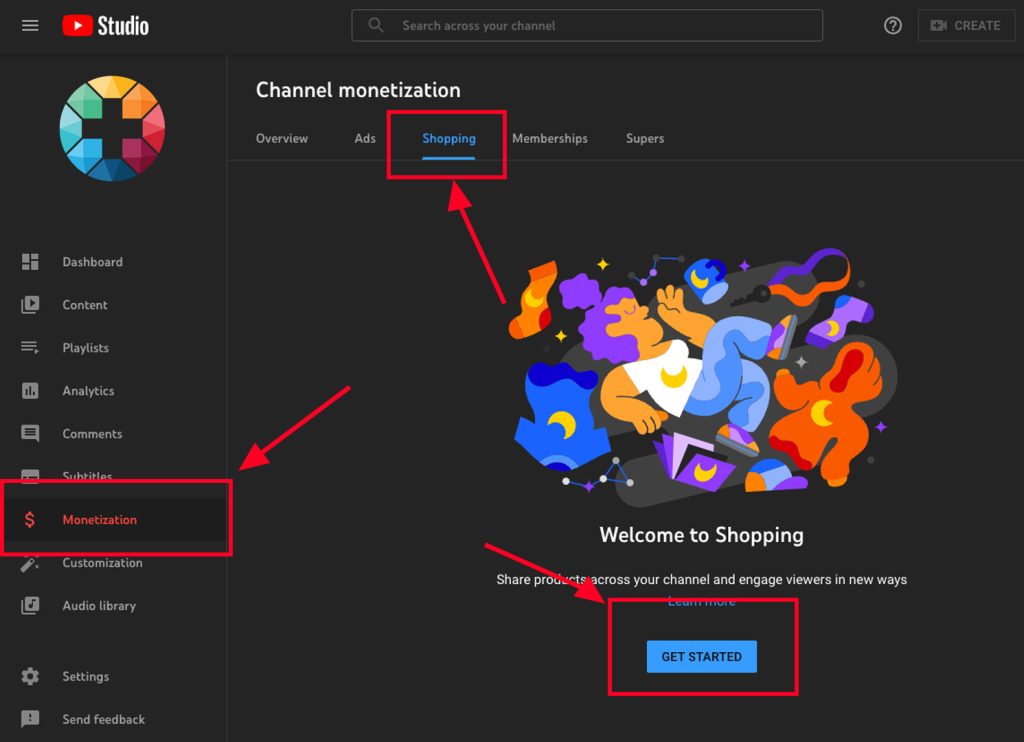
Task: Click the GET STARTED button
Action: (x=701, y=656)
